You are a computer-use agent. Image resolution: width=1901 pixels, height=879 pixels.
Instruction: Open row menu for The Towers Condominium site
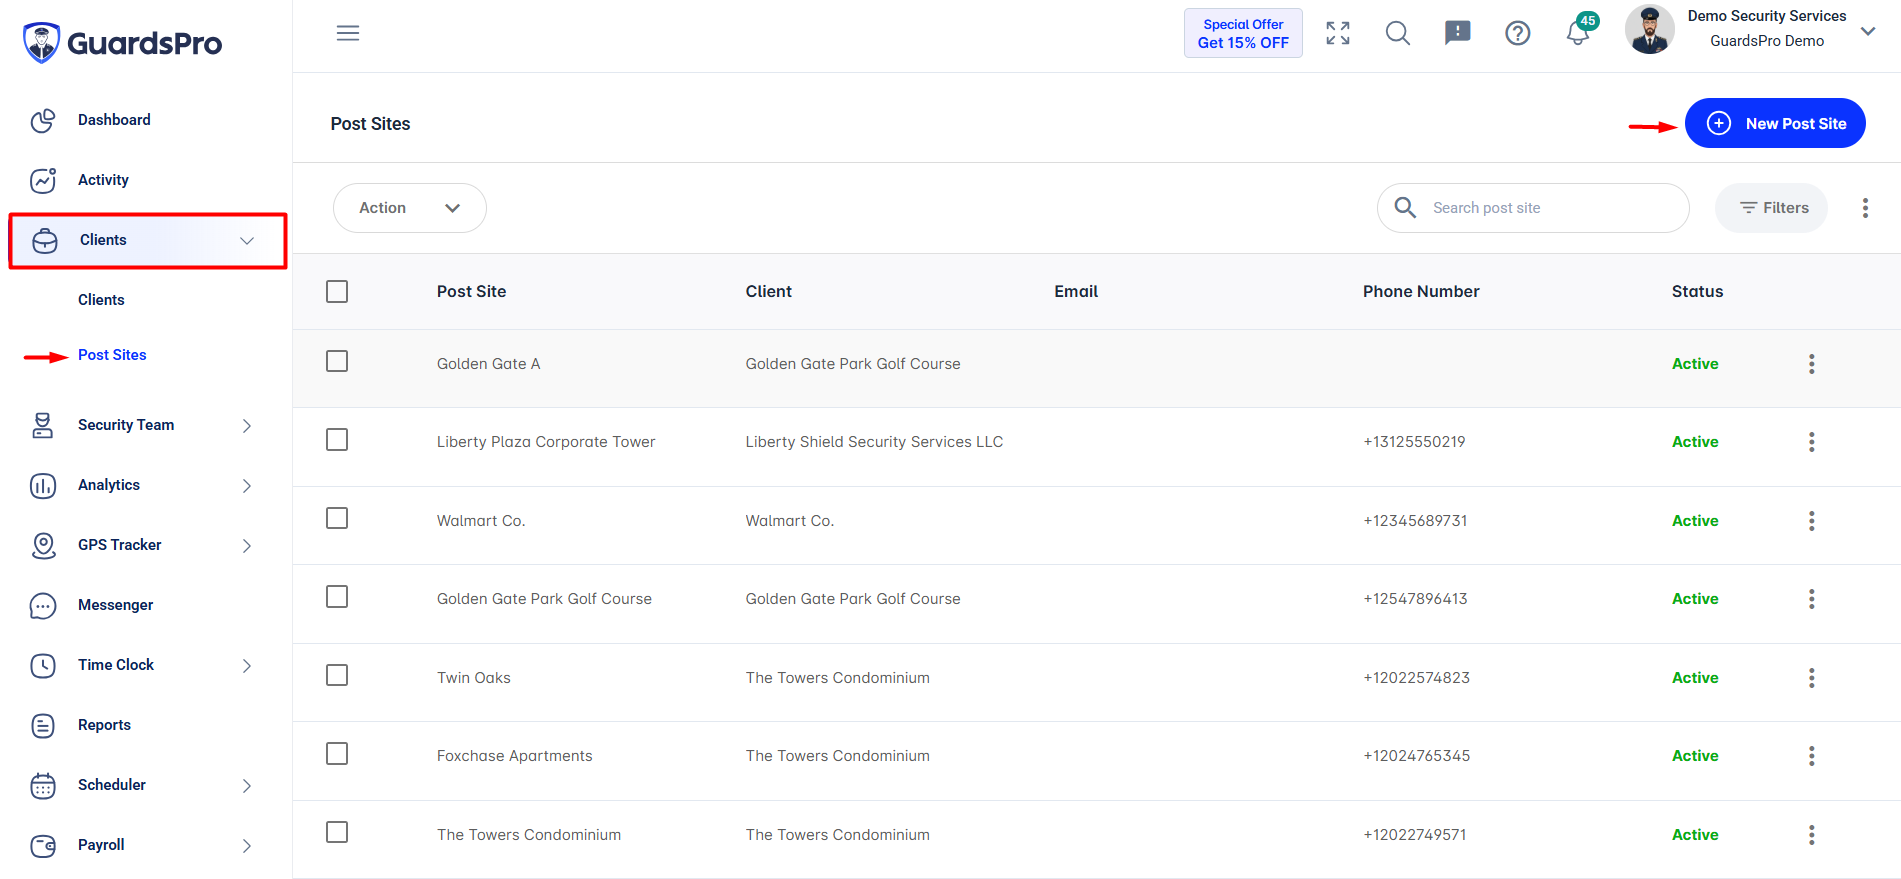(1811, 835)
